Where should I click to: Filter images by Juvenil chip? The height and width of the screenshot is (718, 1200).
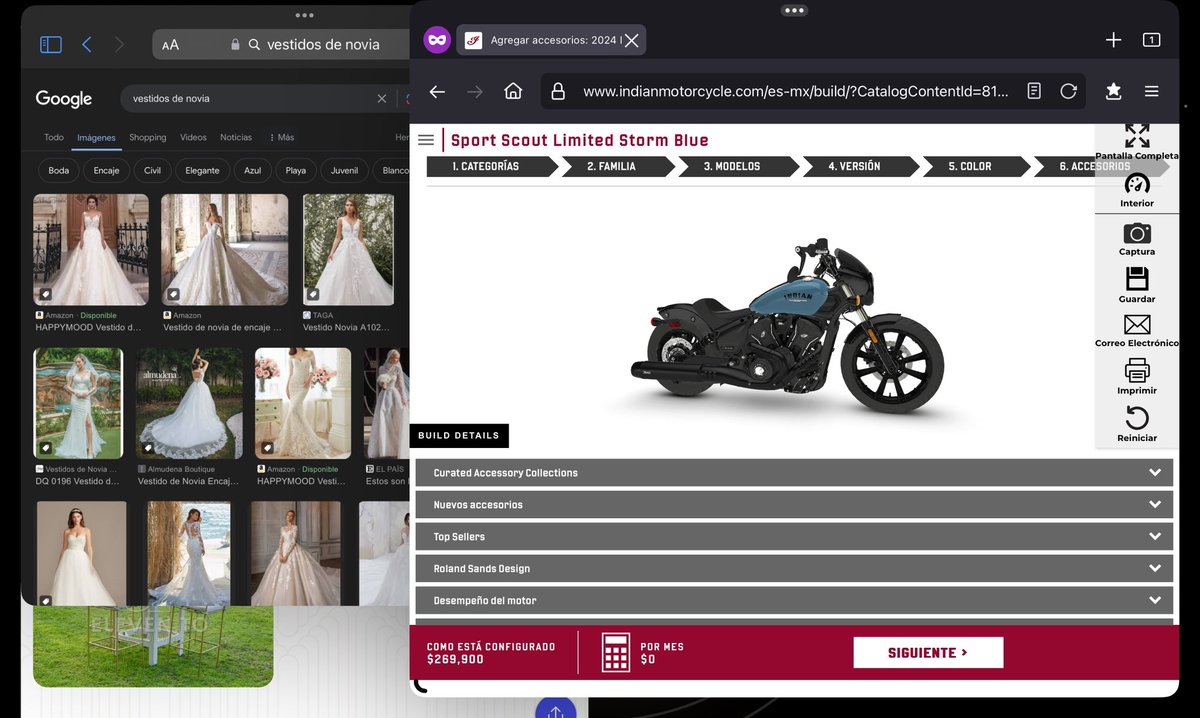coord(344,170)
